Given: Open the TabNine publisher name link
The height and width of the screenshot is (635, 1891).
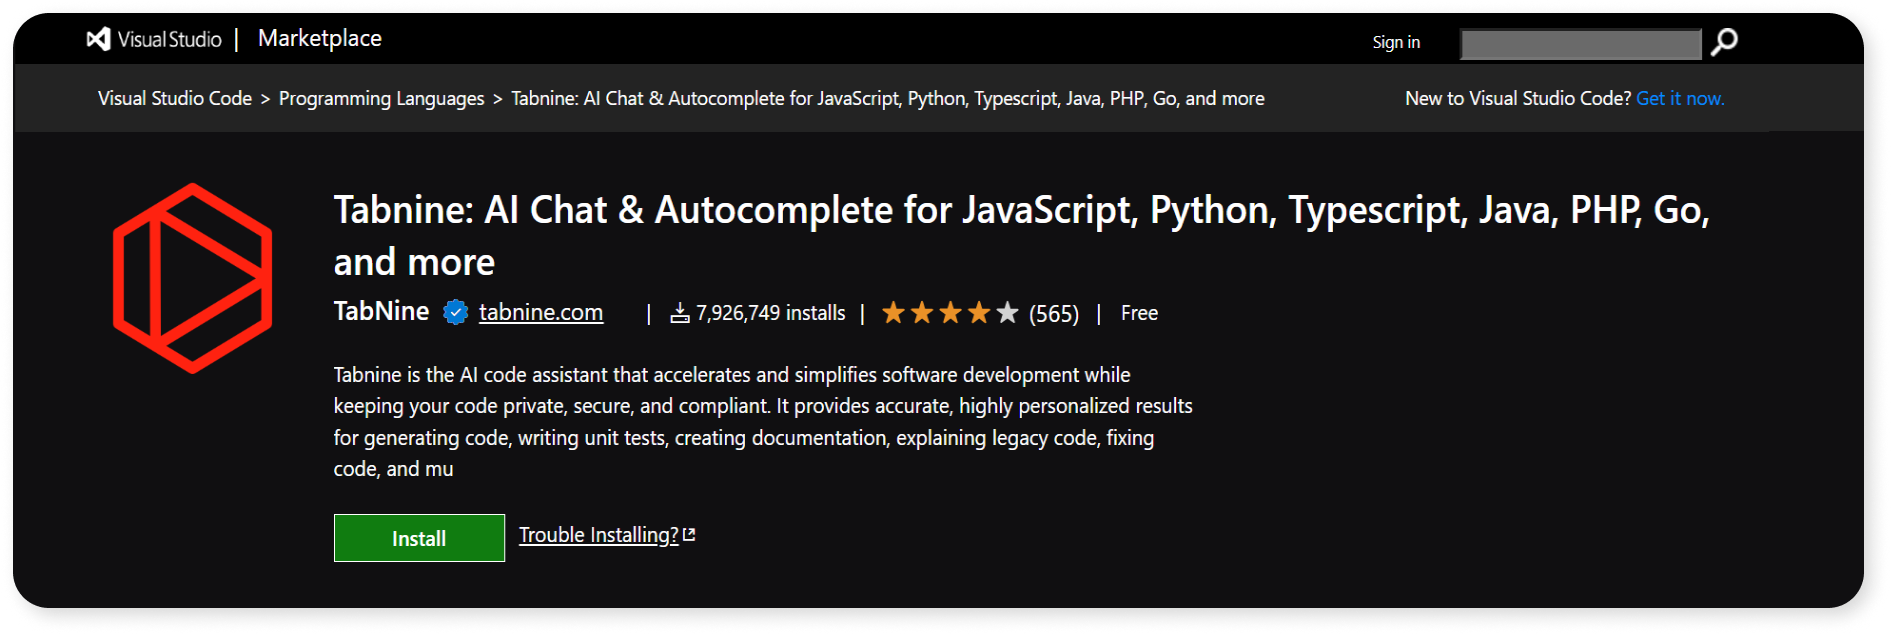Looking at the screenshot, I should click(x=381, y=311).
